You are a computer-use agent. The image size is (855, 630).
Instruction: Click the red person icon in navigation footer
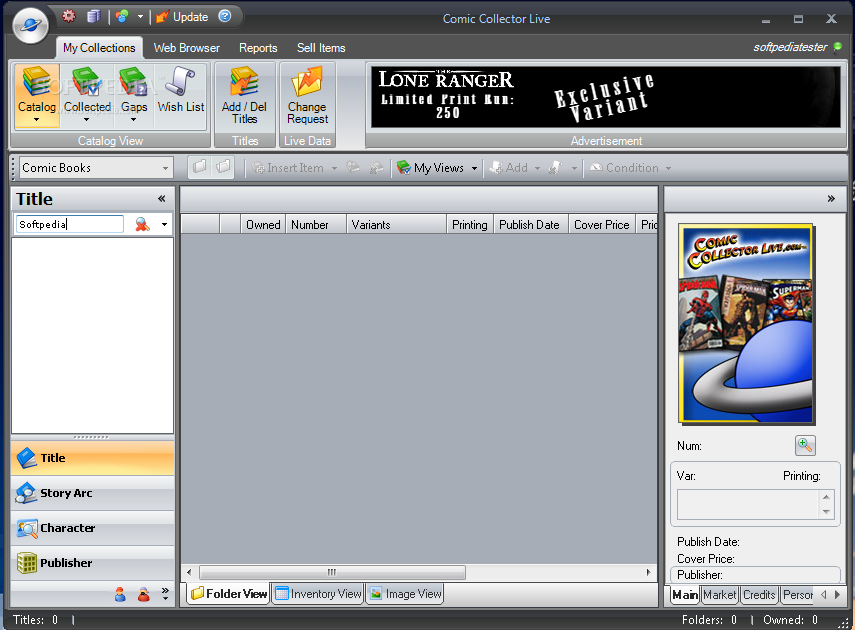pos(143,594)
